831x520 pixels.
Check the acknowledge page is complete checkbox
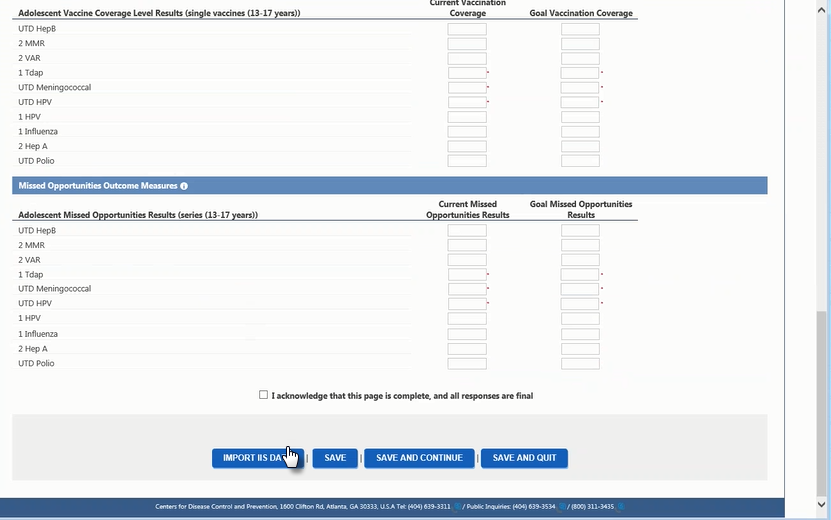tap(263, 395)
